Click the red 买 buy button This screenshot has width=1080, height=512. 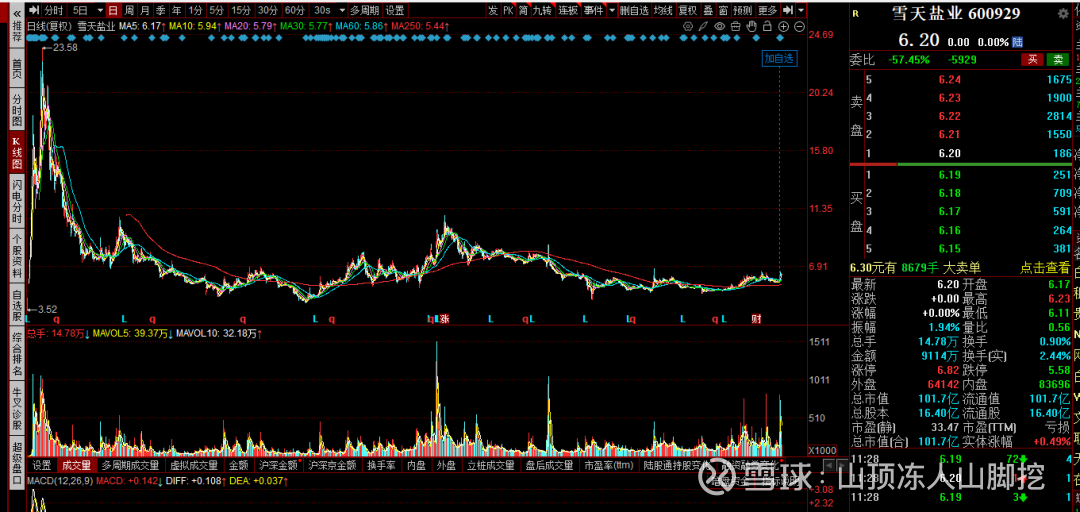coord(1032,59)
